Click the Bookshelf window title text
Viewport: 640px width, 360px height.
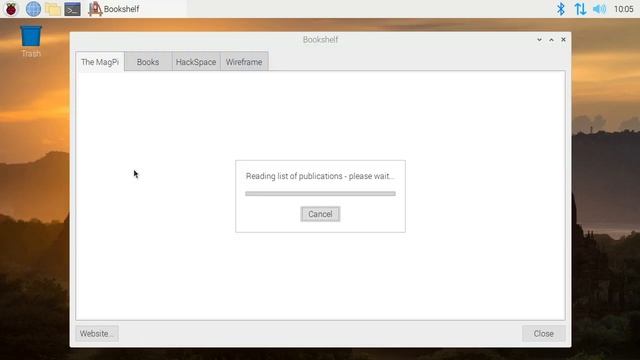coord(320,40)
